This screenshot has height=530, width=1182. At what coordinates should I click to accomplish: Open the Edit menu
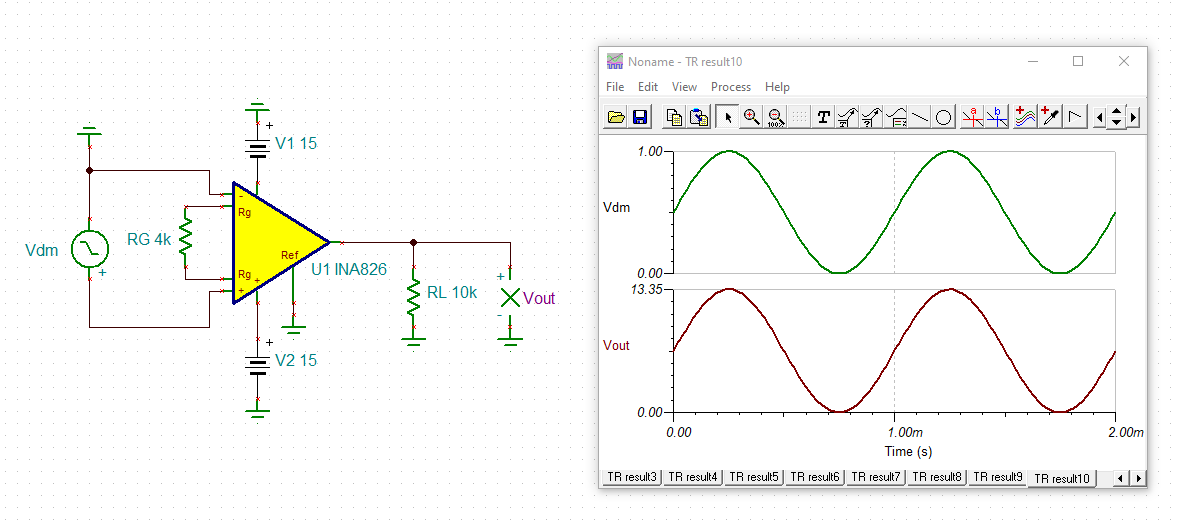(x=648, y=87)
